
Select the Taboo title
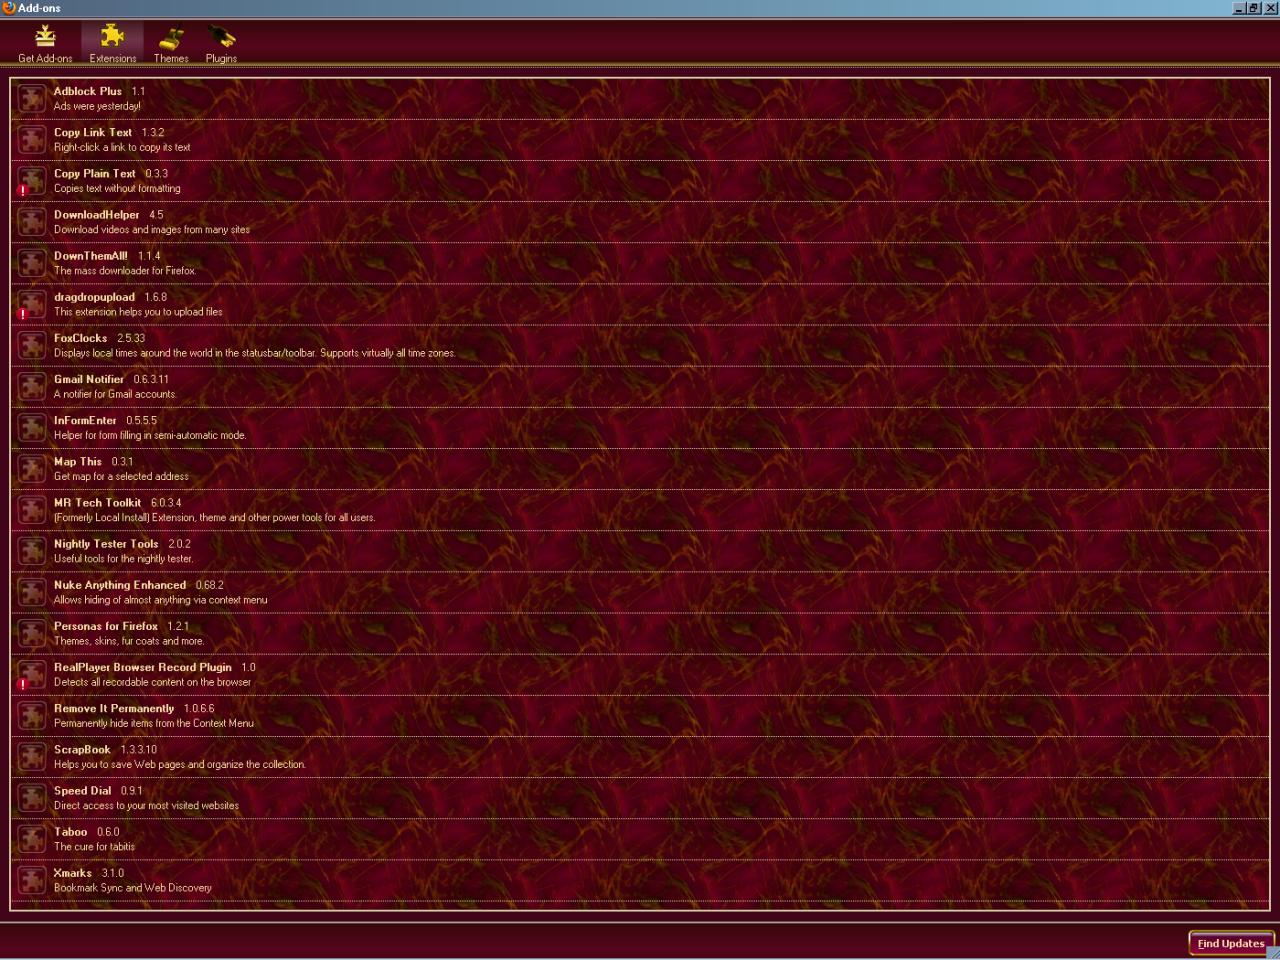pyautogui.click(x=70, y=831)
